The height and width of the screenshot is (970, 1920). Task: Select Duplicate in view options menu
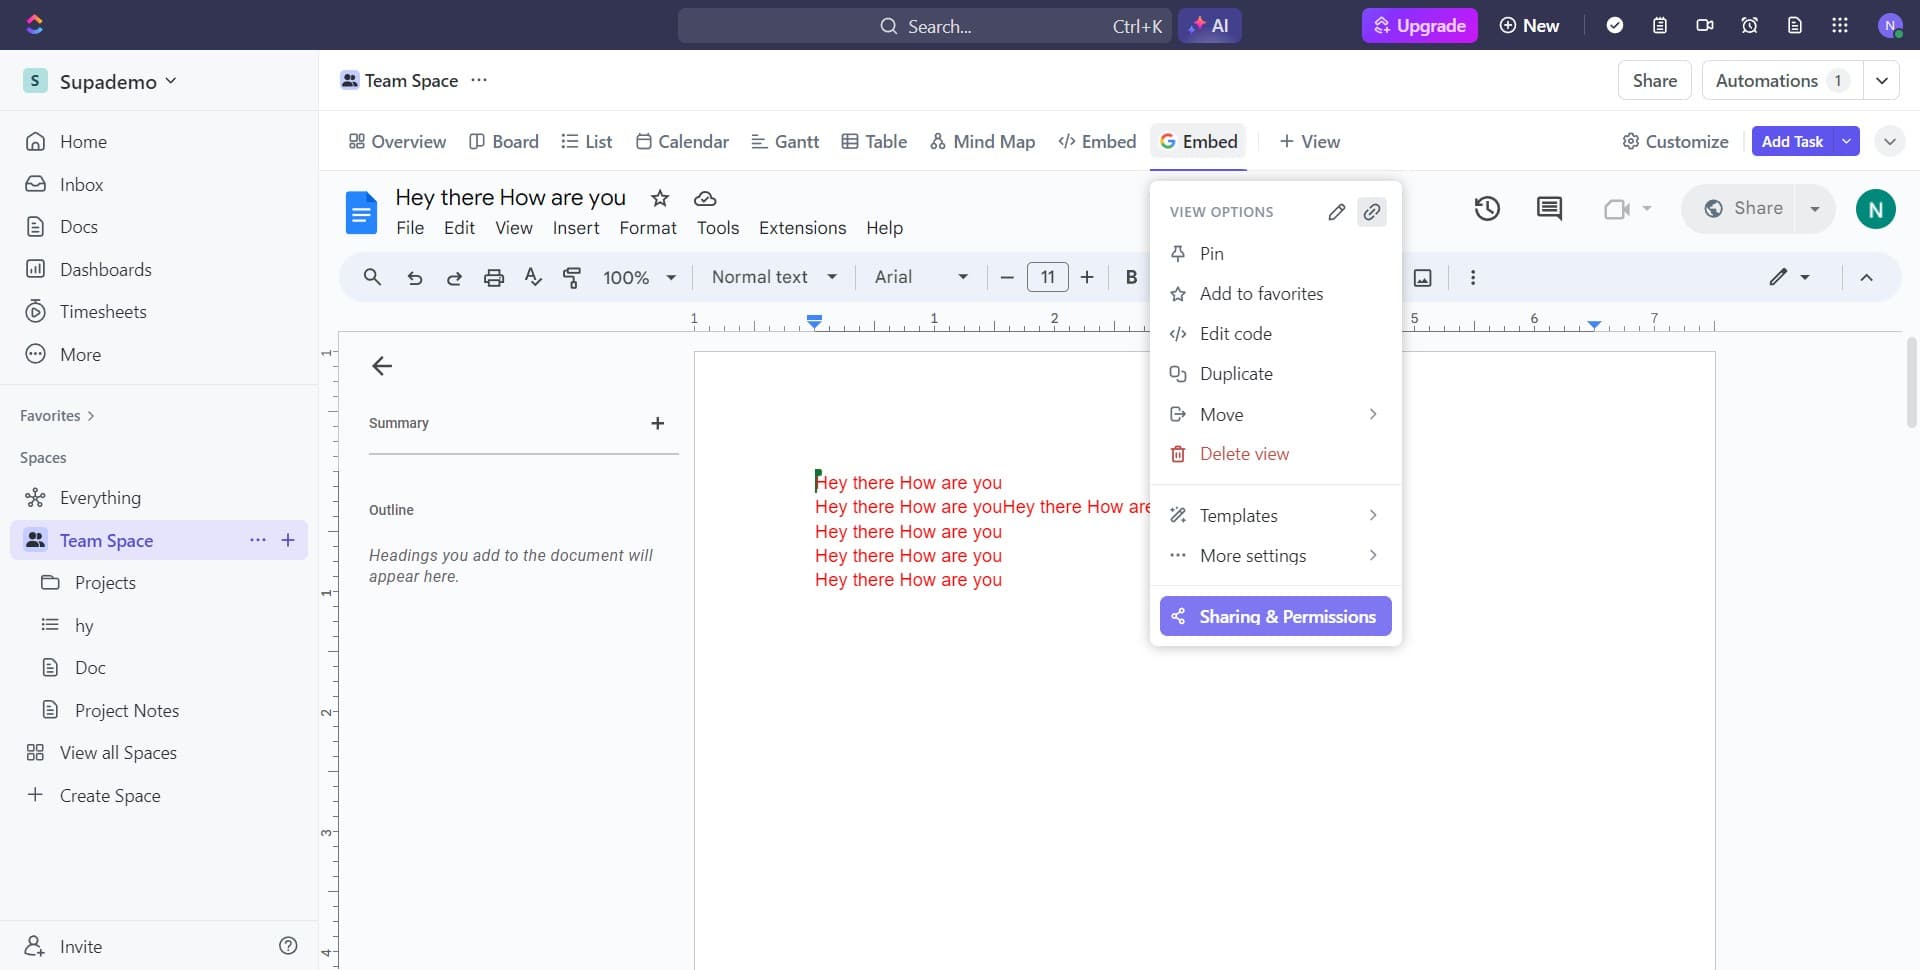point(1236,374)
